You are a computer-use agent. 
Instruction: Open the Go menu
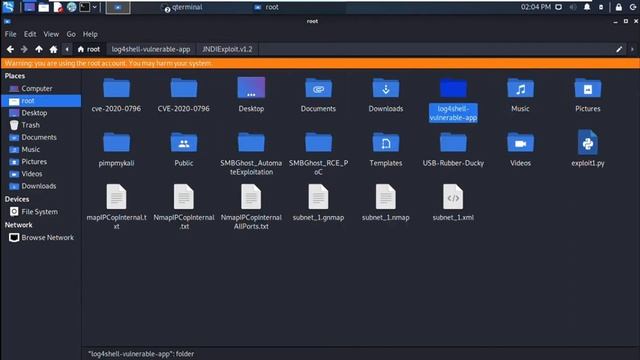tap(71, 34)
